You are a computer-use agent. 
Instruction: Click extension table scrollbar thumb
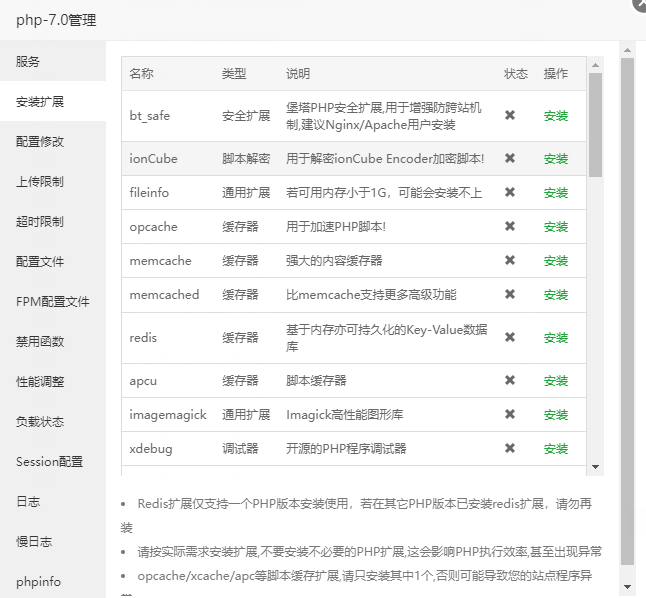click(x=595, y=125)
